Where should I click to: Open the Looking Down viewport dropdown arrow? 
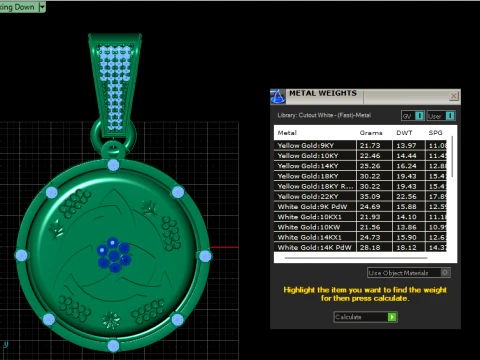42,7
